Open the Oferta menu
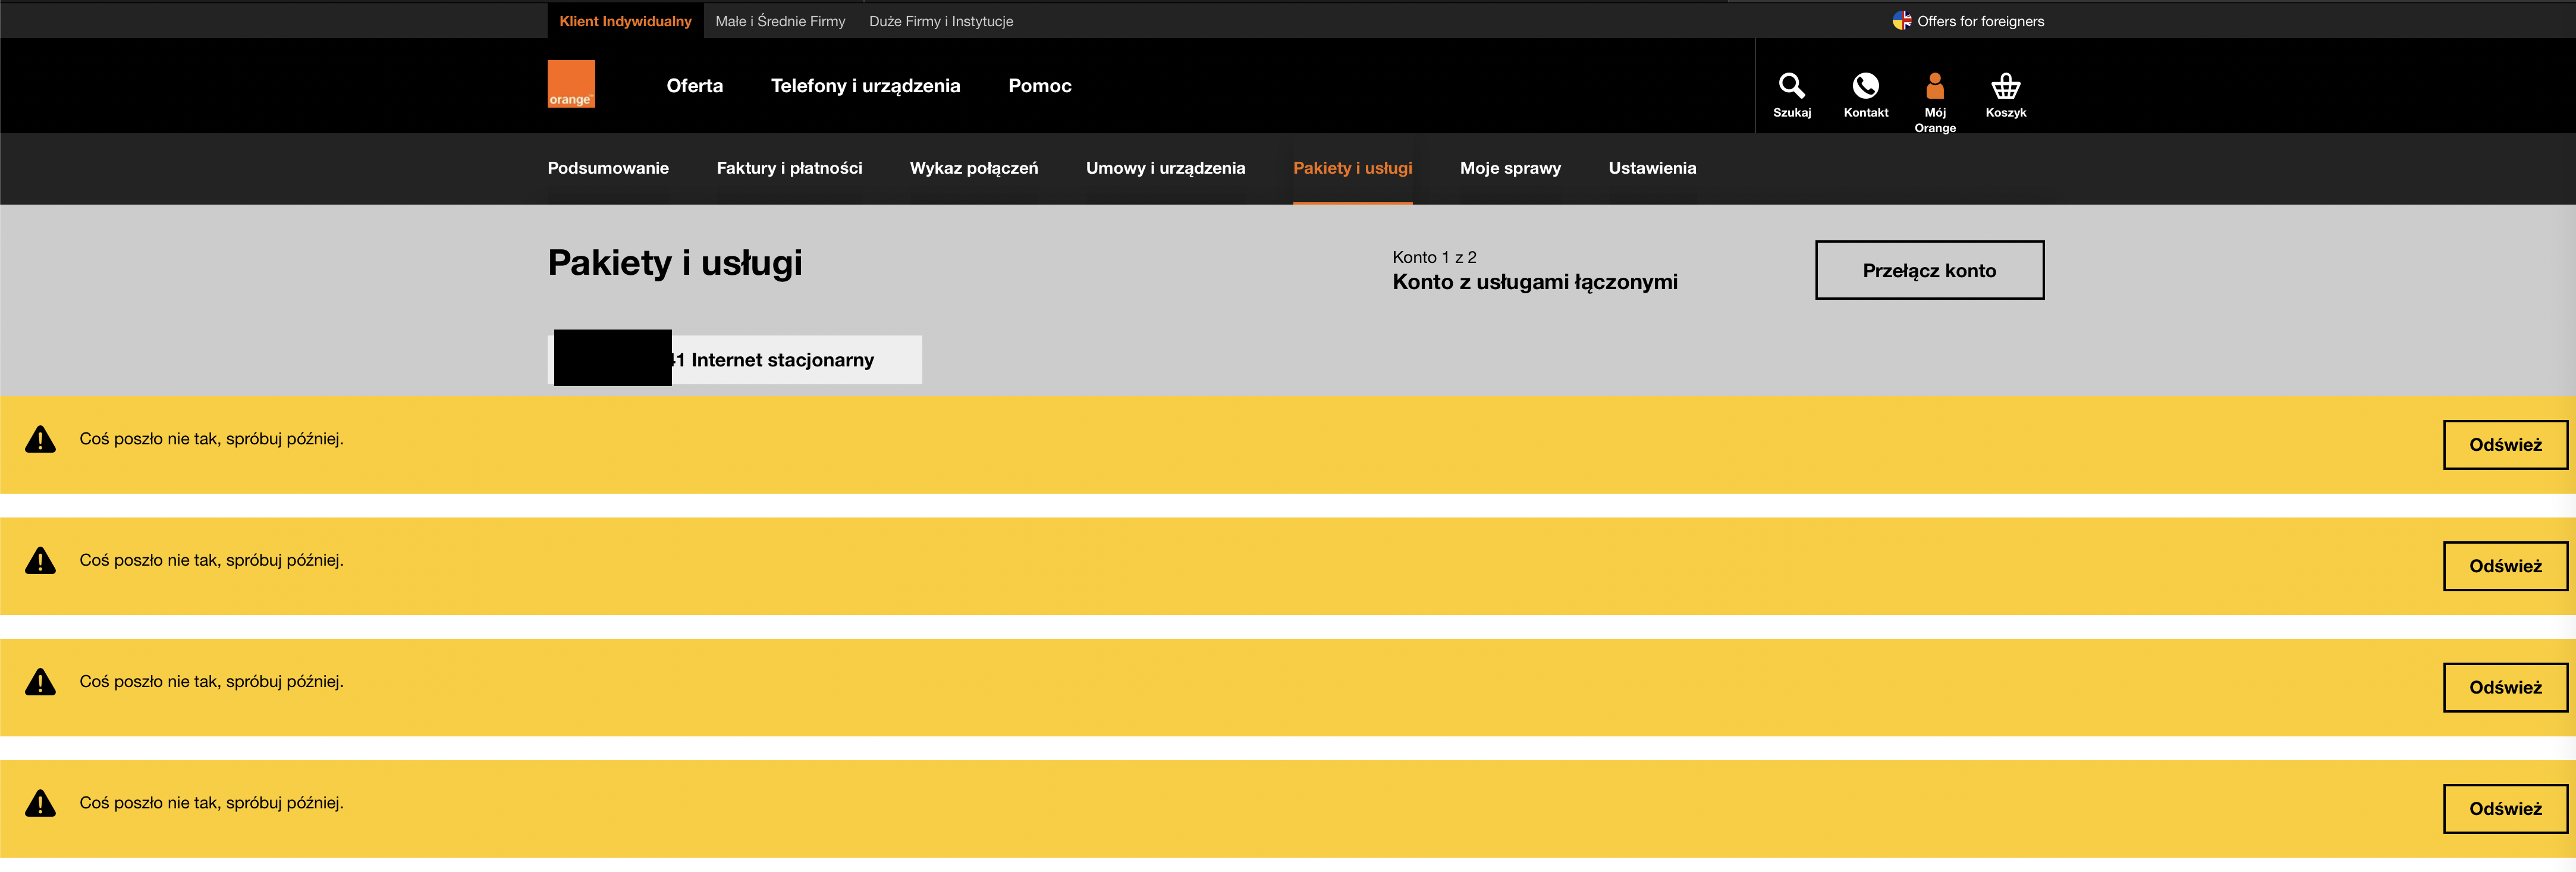 (695, 86)
